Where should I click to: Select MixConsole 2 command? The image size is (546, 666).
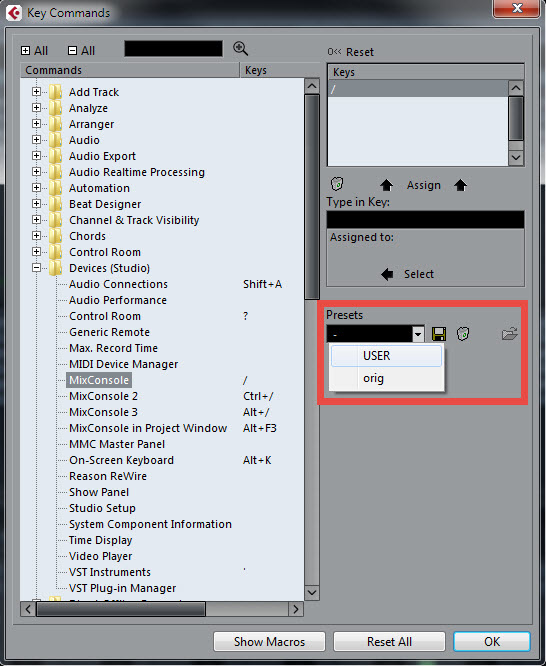click(103, 396)
